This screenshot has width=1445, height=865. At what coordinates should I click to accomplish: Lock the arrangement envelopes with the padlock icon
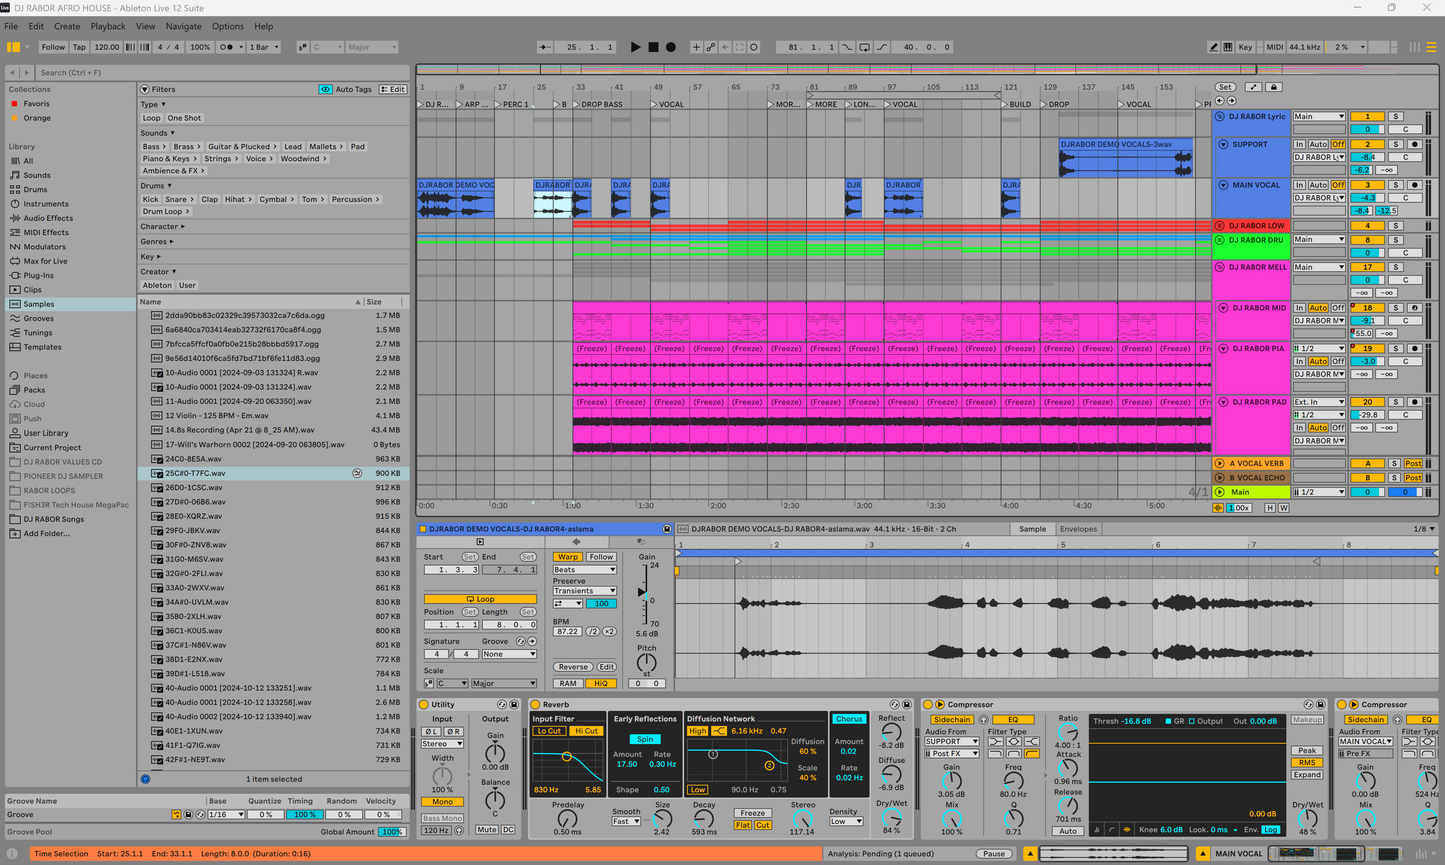[x=1273, y=87]
